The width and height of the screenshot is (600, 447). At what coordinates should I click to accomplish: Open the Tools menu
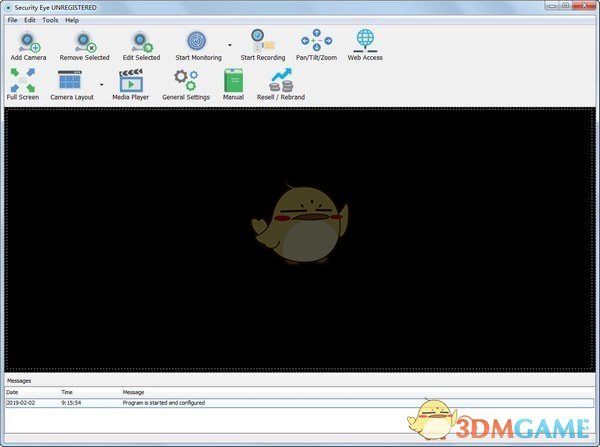50,20
